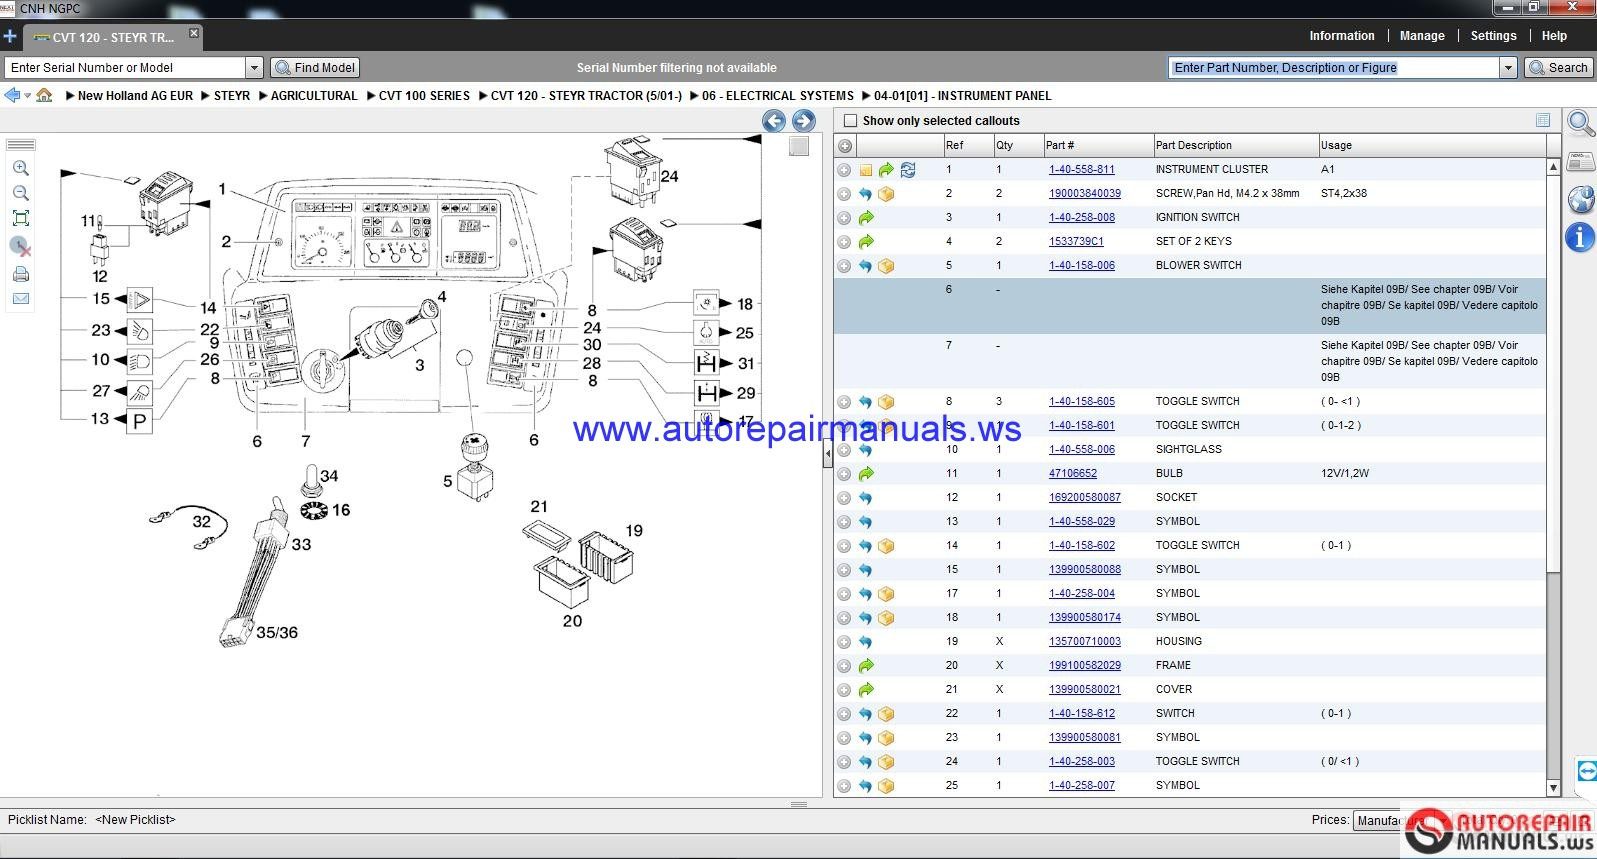Collapse the parts list panel splitter
This screenshot has width=1597, height=859.
coord(827,455)
